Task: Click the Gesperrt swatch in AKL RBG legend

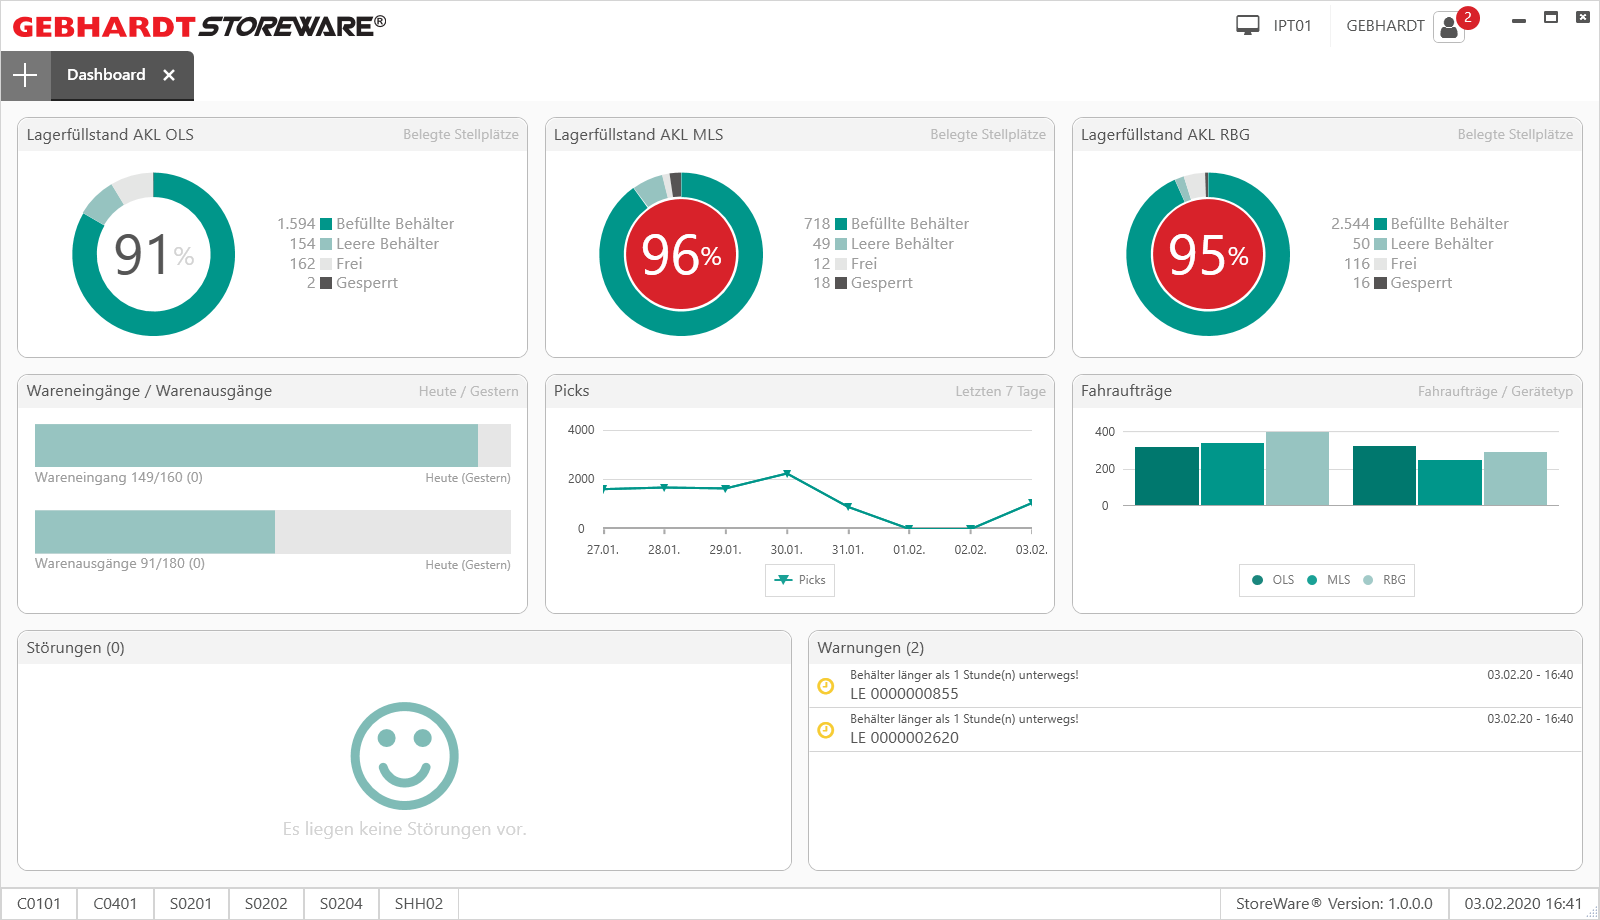Action: [x=1381, y=283]
